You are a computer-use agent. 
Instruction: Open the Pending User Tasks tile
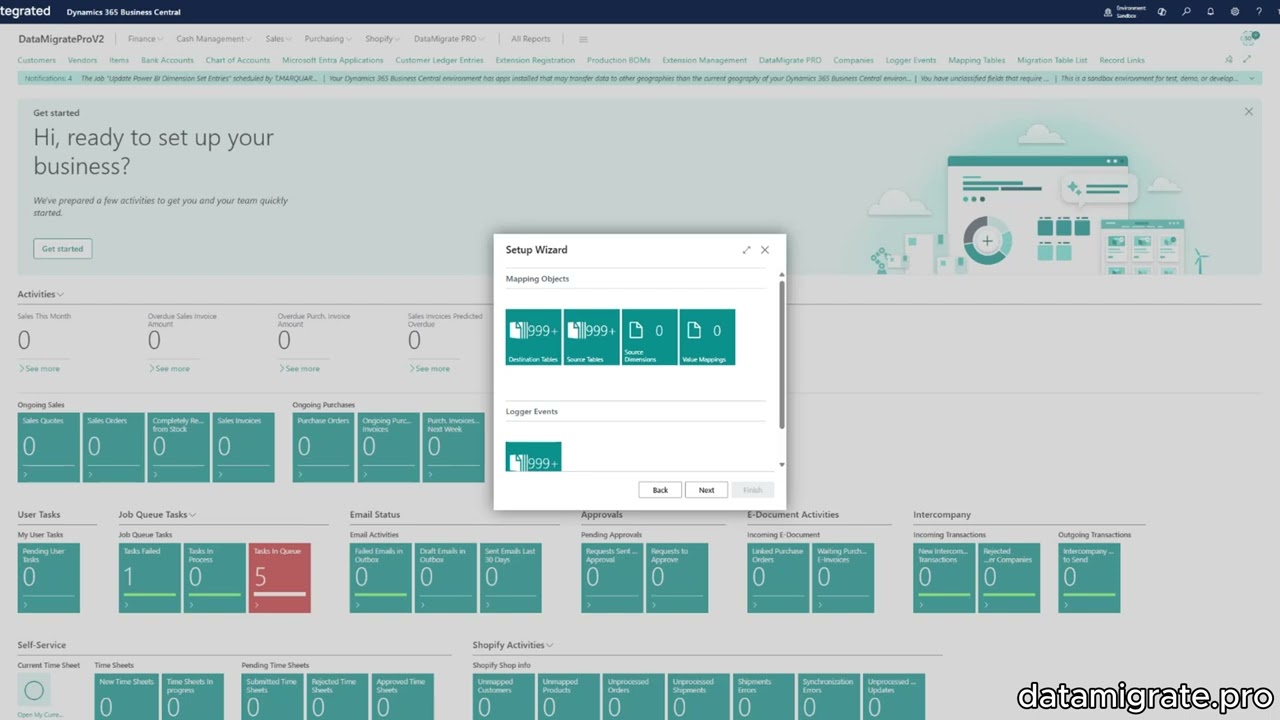click(48, 578)
